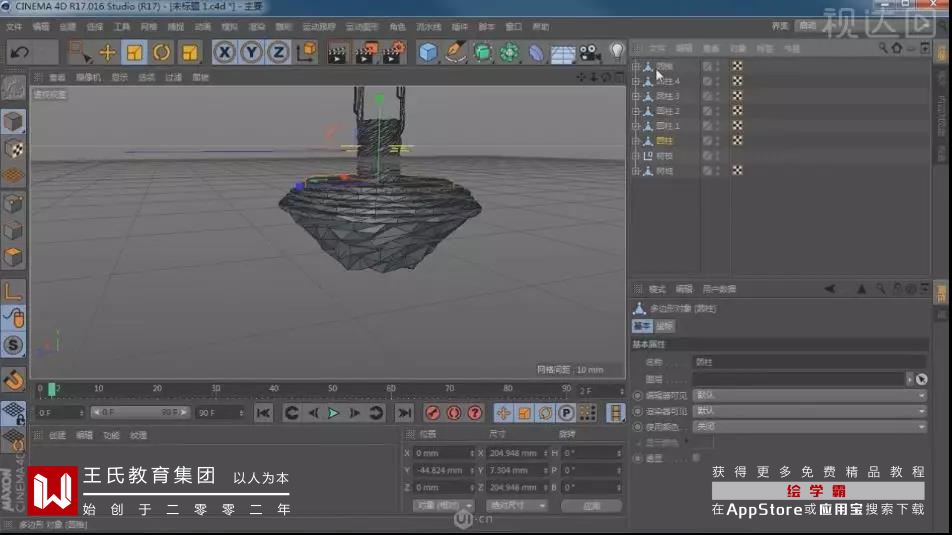952x535 pixels.
Task: Enable the magnet Snap icon
Action: (13, 379)
